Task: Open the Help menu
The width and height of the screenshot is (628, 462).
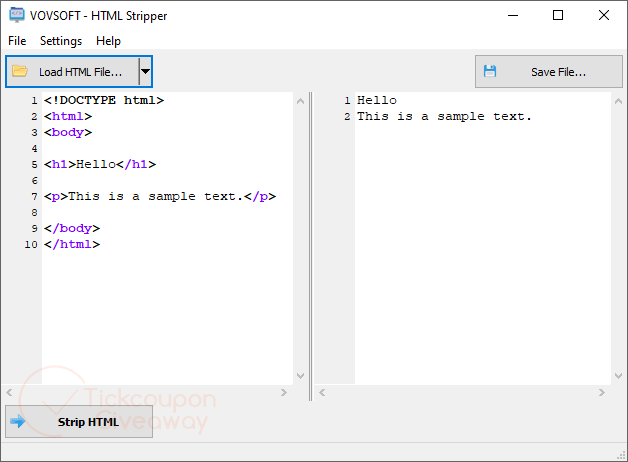Action: click(x=108, y=41)
